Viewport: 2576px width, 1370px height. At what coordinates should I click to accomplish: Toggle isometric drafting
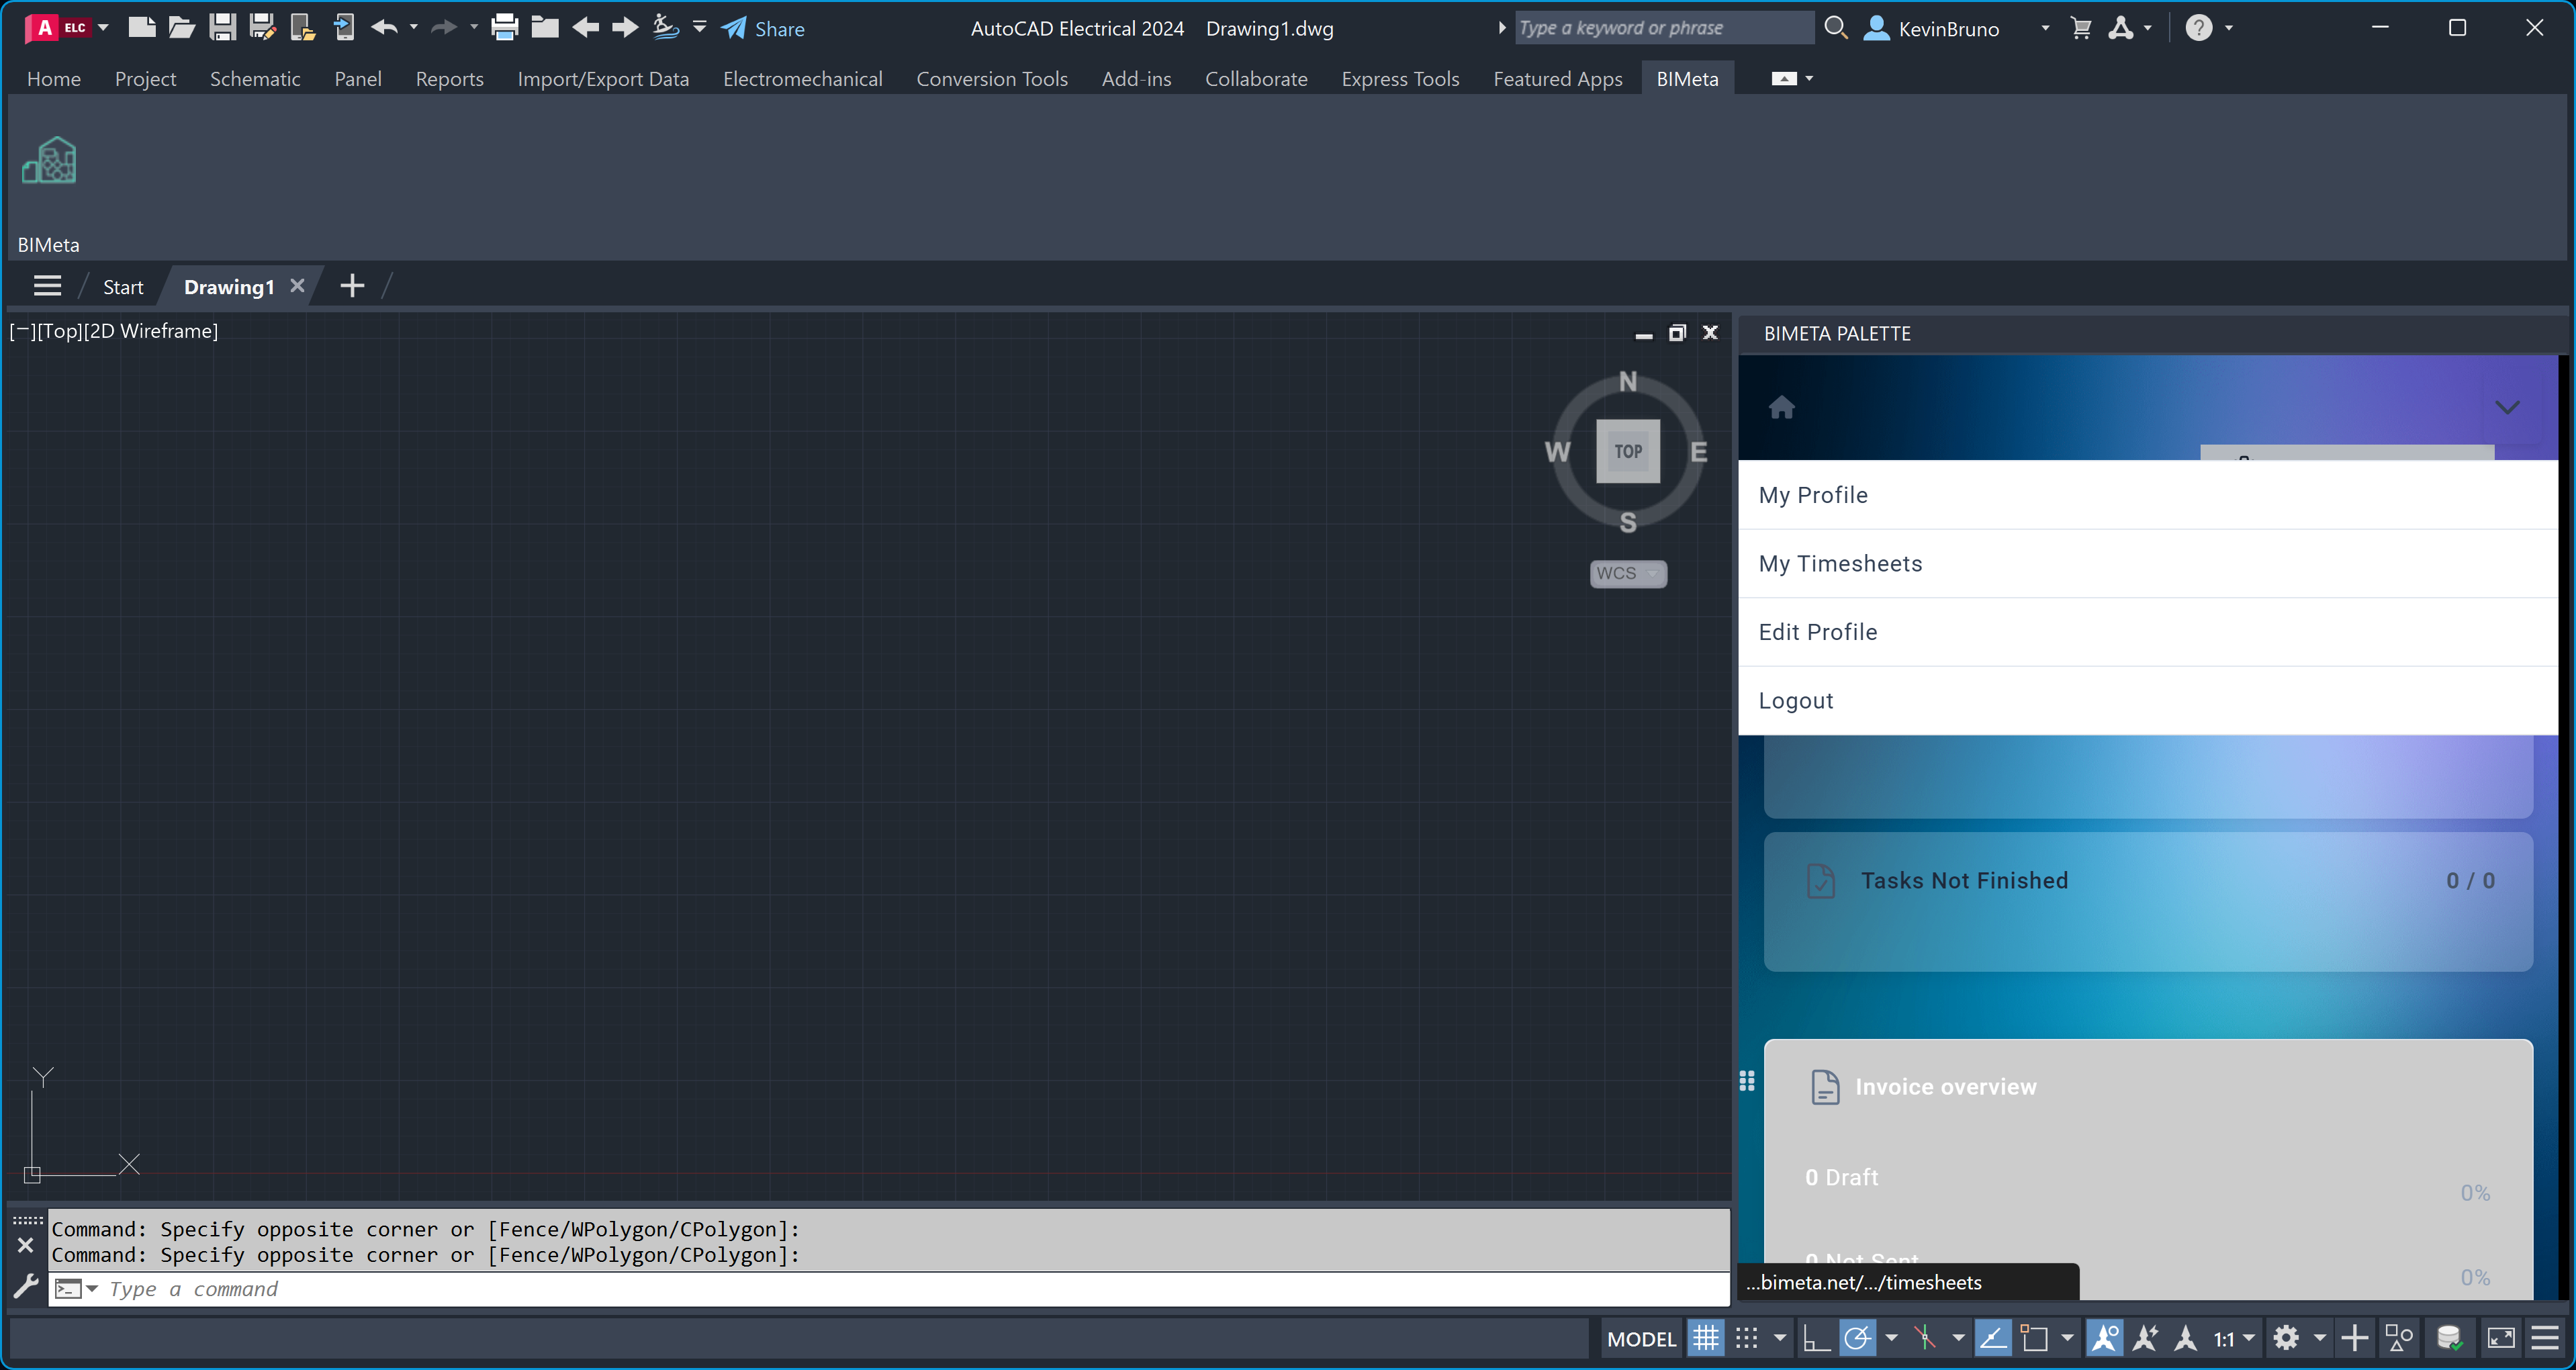(1925, 1338)
